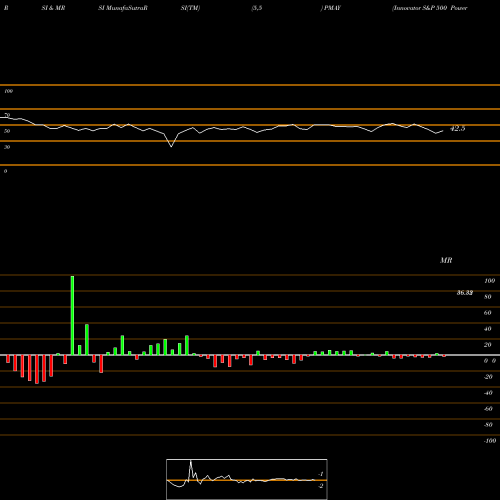The width and height of the screenshot is (500, 500).
Task: Click the MR axis label 100
Action: point(489,281)
